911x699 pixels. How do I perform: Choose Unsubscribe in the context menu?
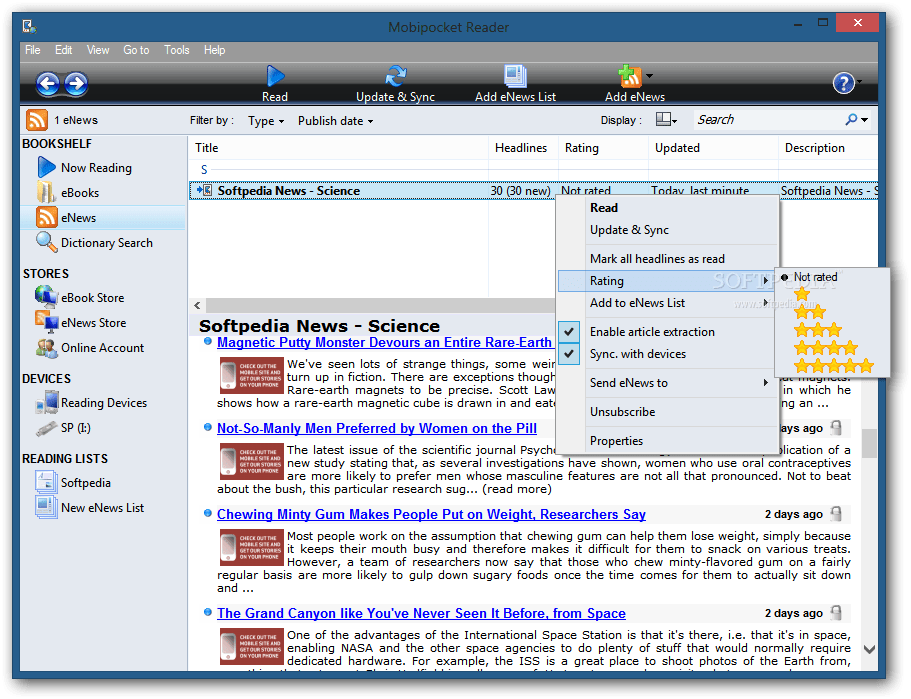pyautogui.click(x=668, y=413)
